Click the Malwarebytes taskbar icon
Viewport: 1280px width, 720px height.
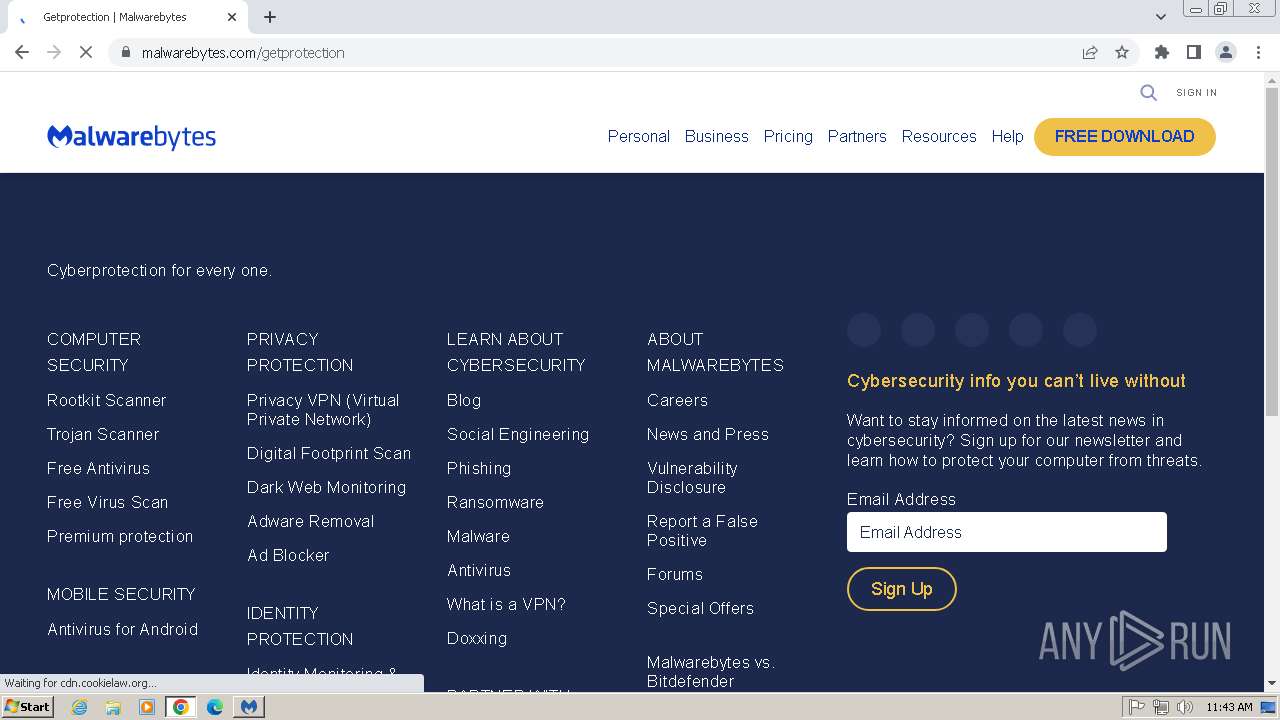(x=249, y=707)
